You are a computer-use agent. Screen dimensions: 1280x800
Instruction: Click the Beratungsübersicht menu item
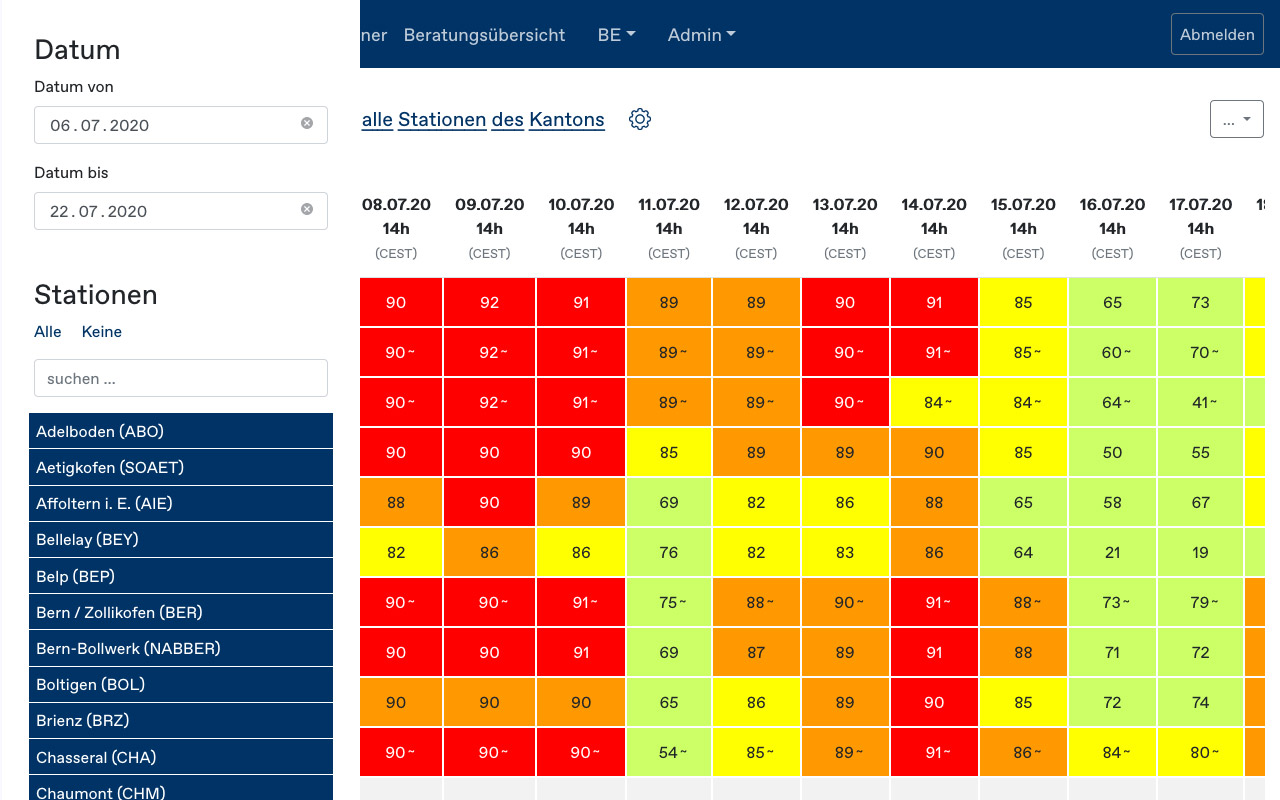point(484,34)
